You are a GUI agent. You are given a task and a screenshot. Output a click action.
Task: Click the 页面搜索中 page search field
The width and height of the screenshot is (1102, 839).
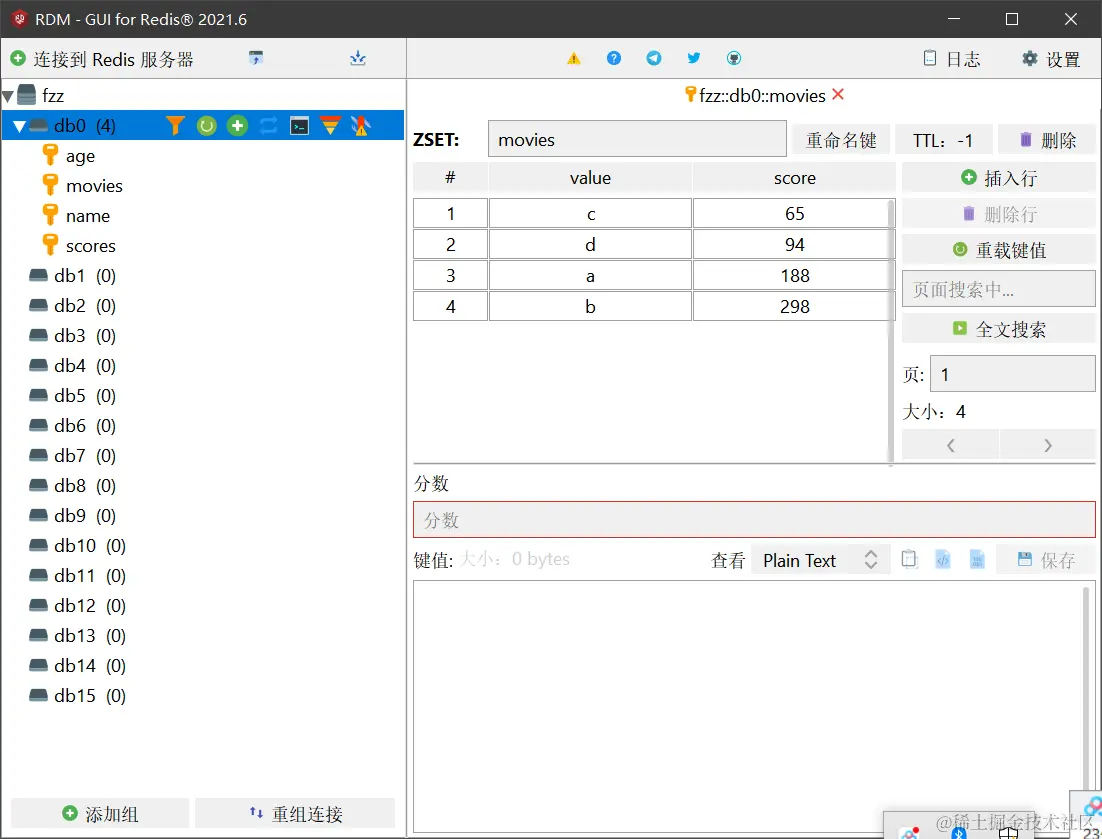point(998,289)
